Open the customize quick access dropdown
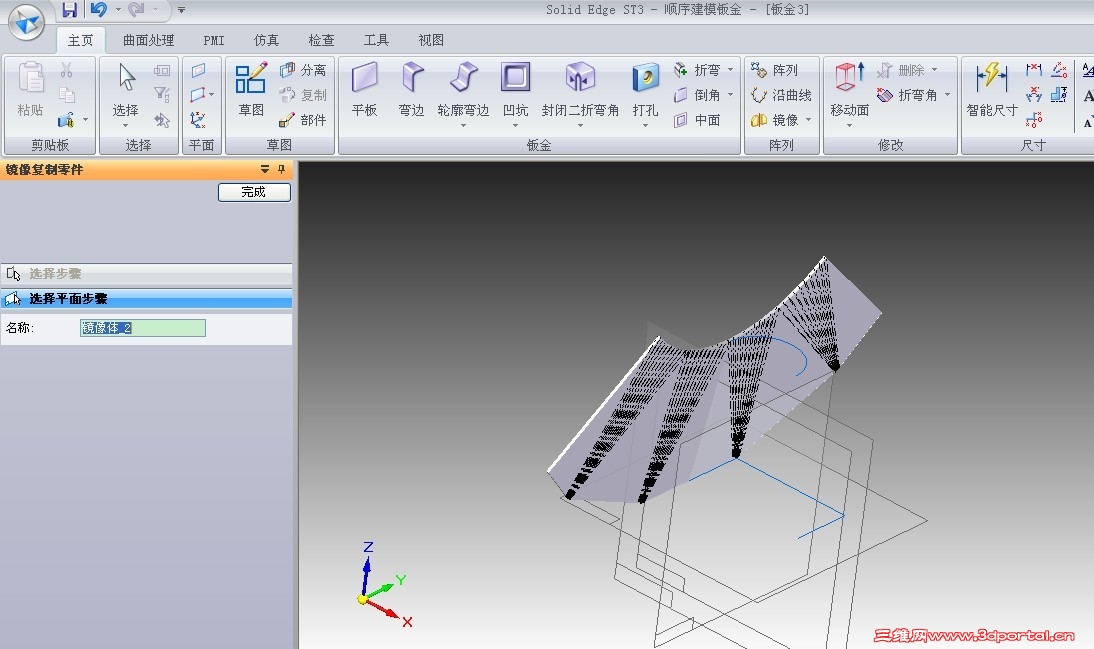This screenshot has height=649, width=1094. pos(181,10)
